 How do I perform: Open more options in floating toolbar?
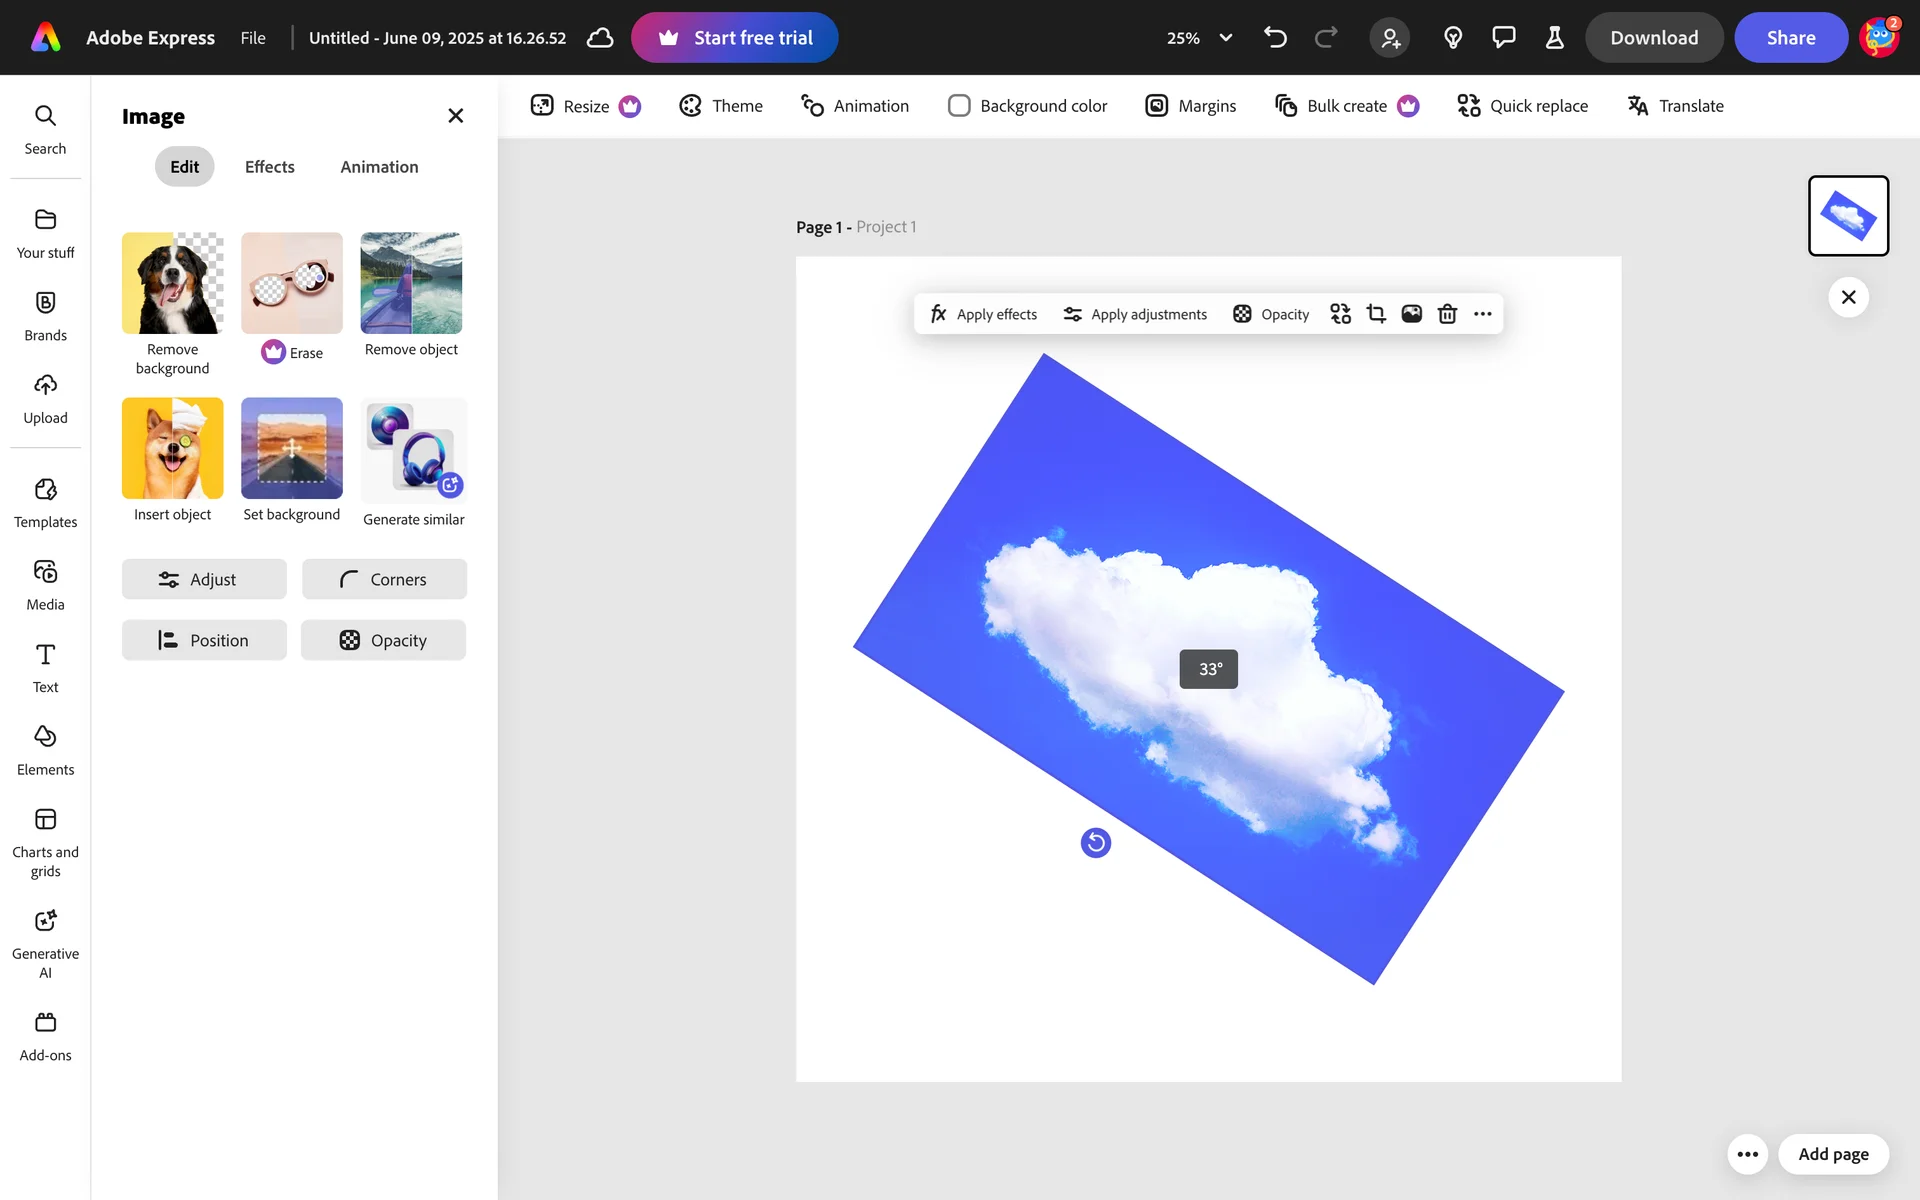click(1483, 314)
